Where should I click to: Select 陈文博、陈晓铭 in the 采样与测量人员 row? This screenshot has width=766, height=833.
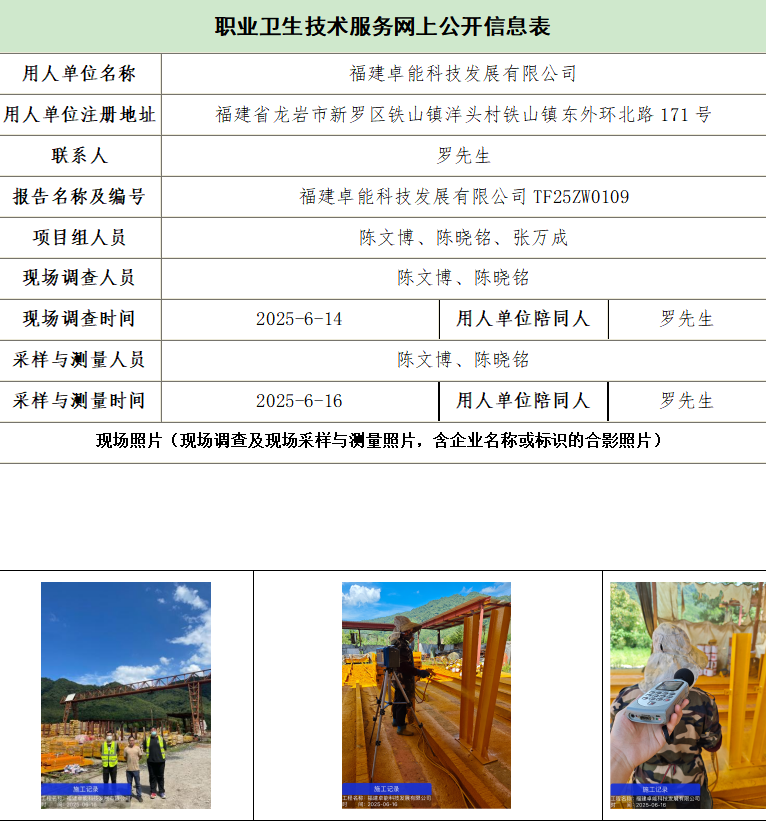[463, 360]
